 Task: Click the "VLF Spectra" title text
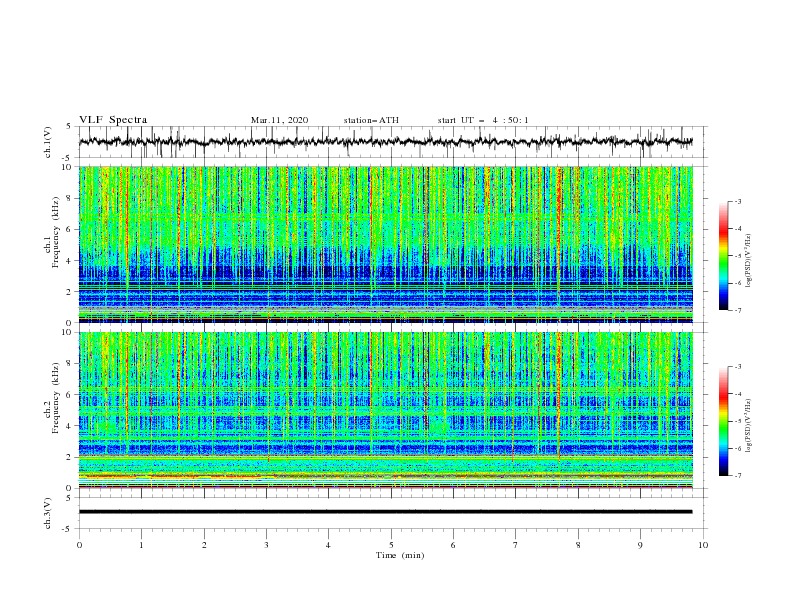pyautogui.click(x=113, y=120)
